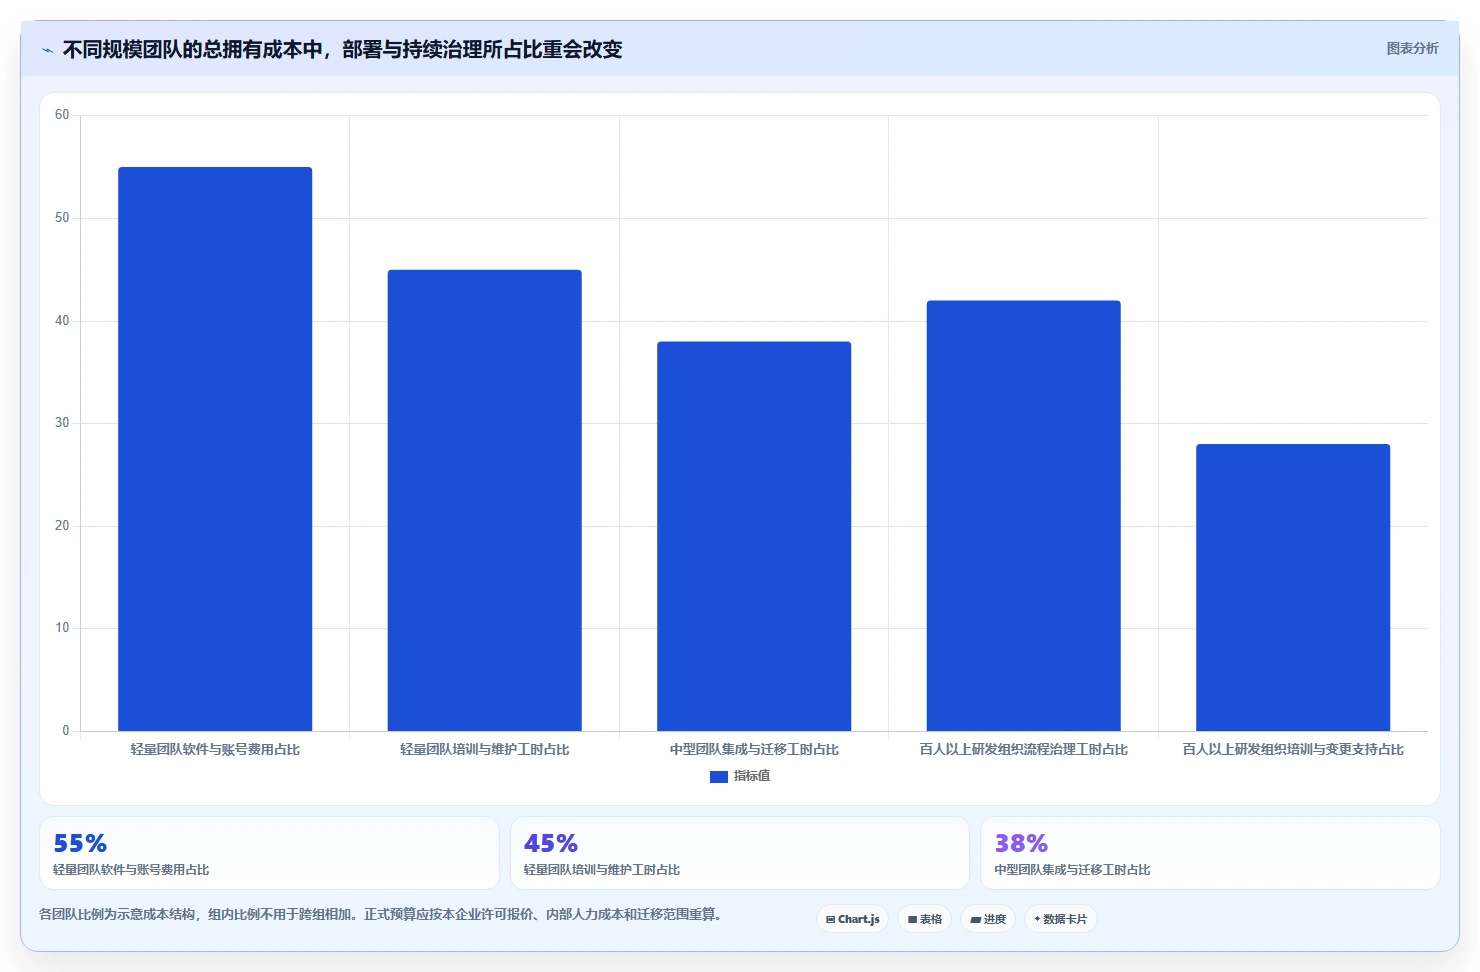This screenshot has width=1480, height=972.
Task: Click the 进度 tag
Action: pos(988,919)
